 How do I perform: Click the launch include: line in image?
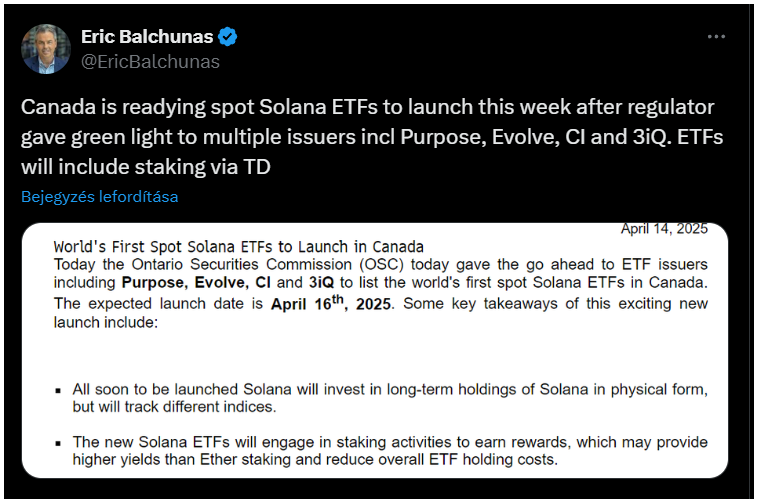click(x=105, y=322)
